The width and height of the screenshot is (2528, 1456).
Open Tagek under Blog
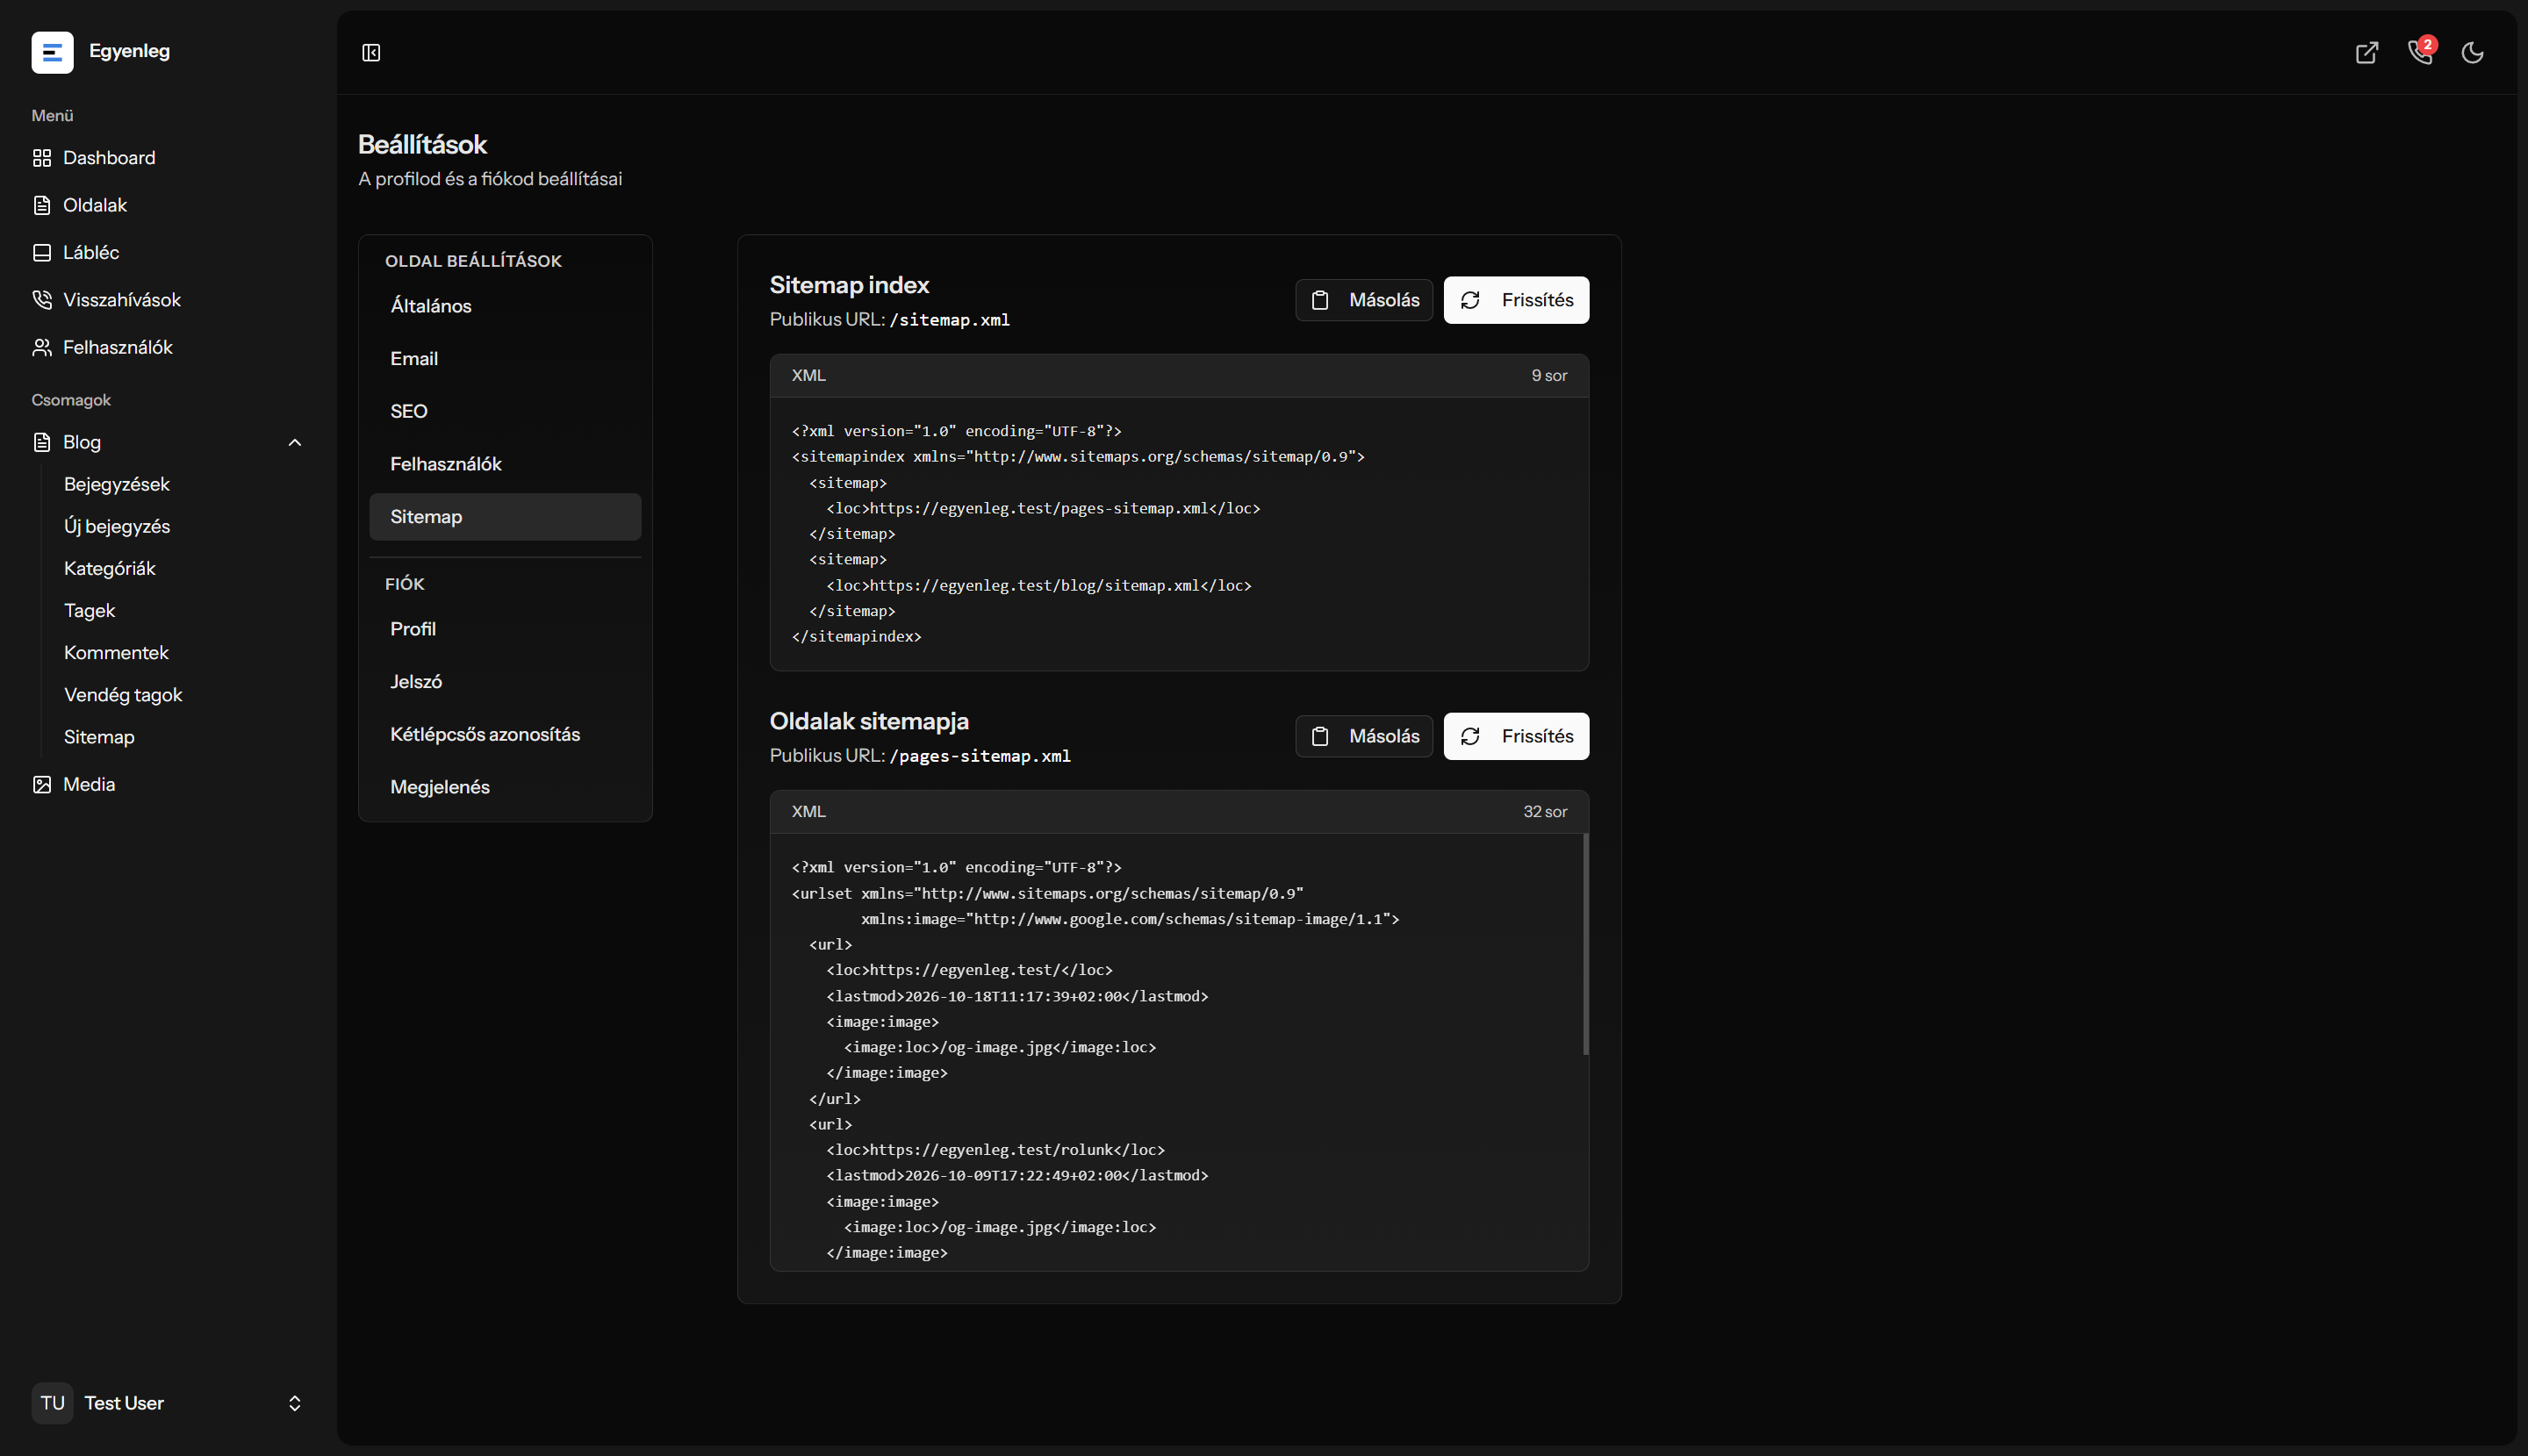(90, 610)
